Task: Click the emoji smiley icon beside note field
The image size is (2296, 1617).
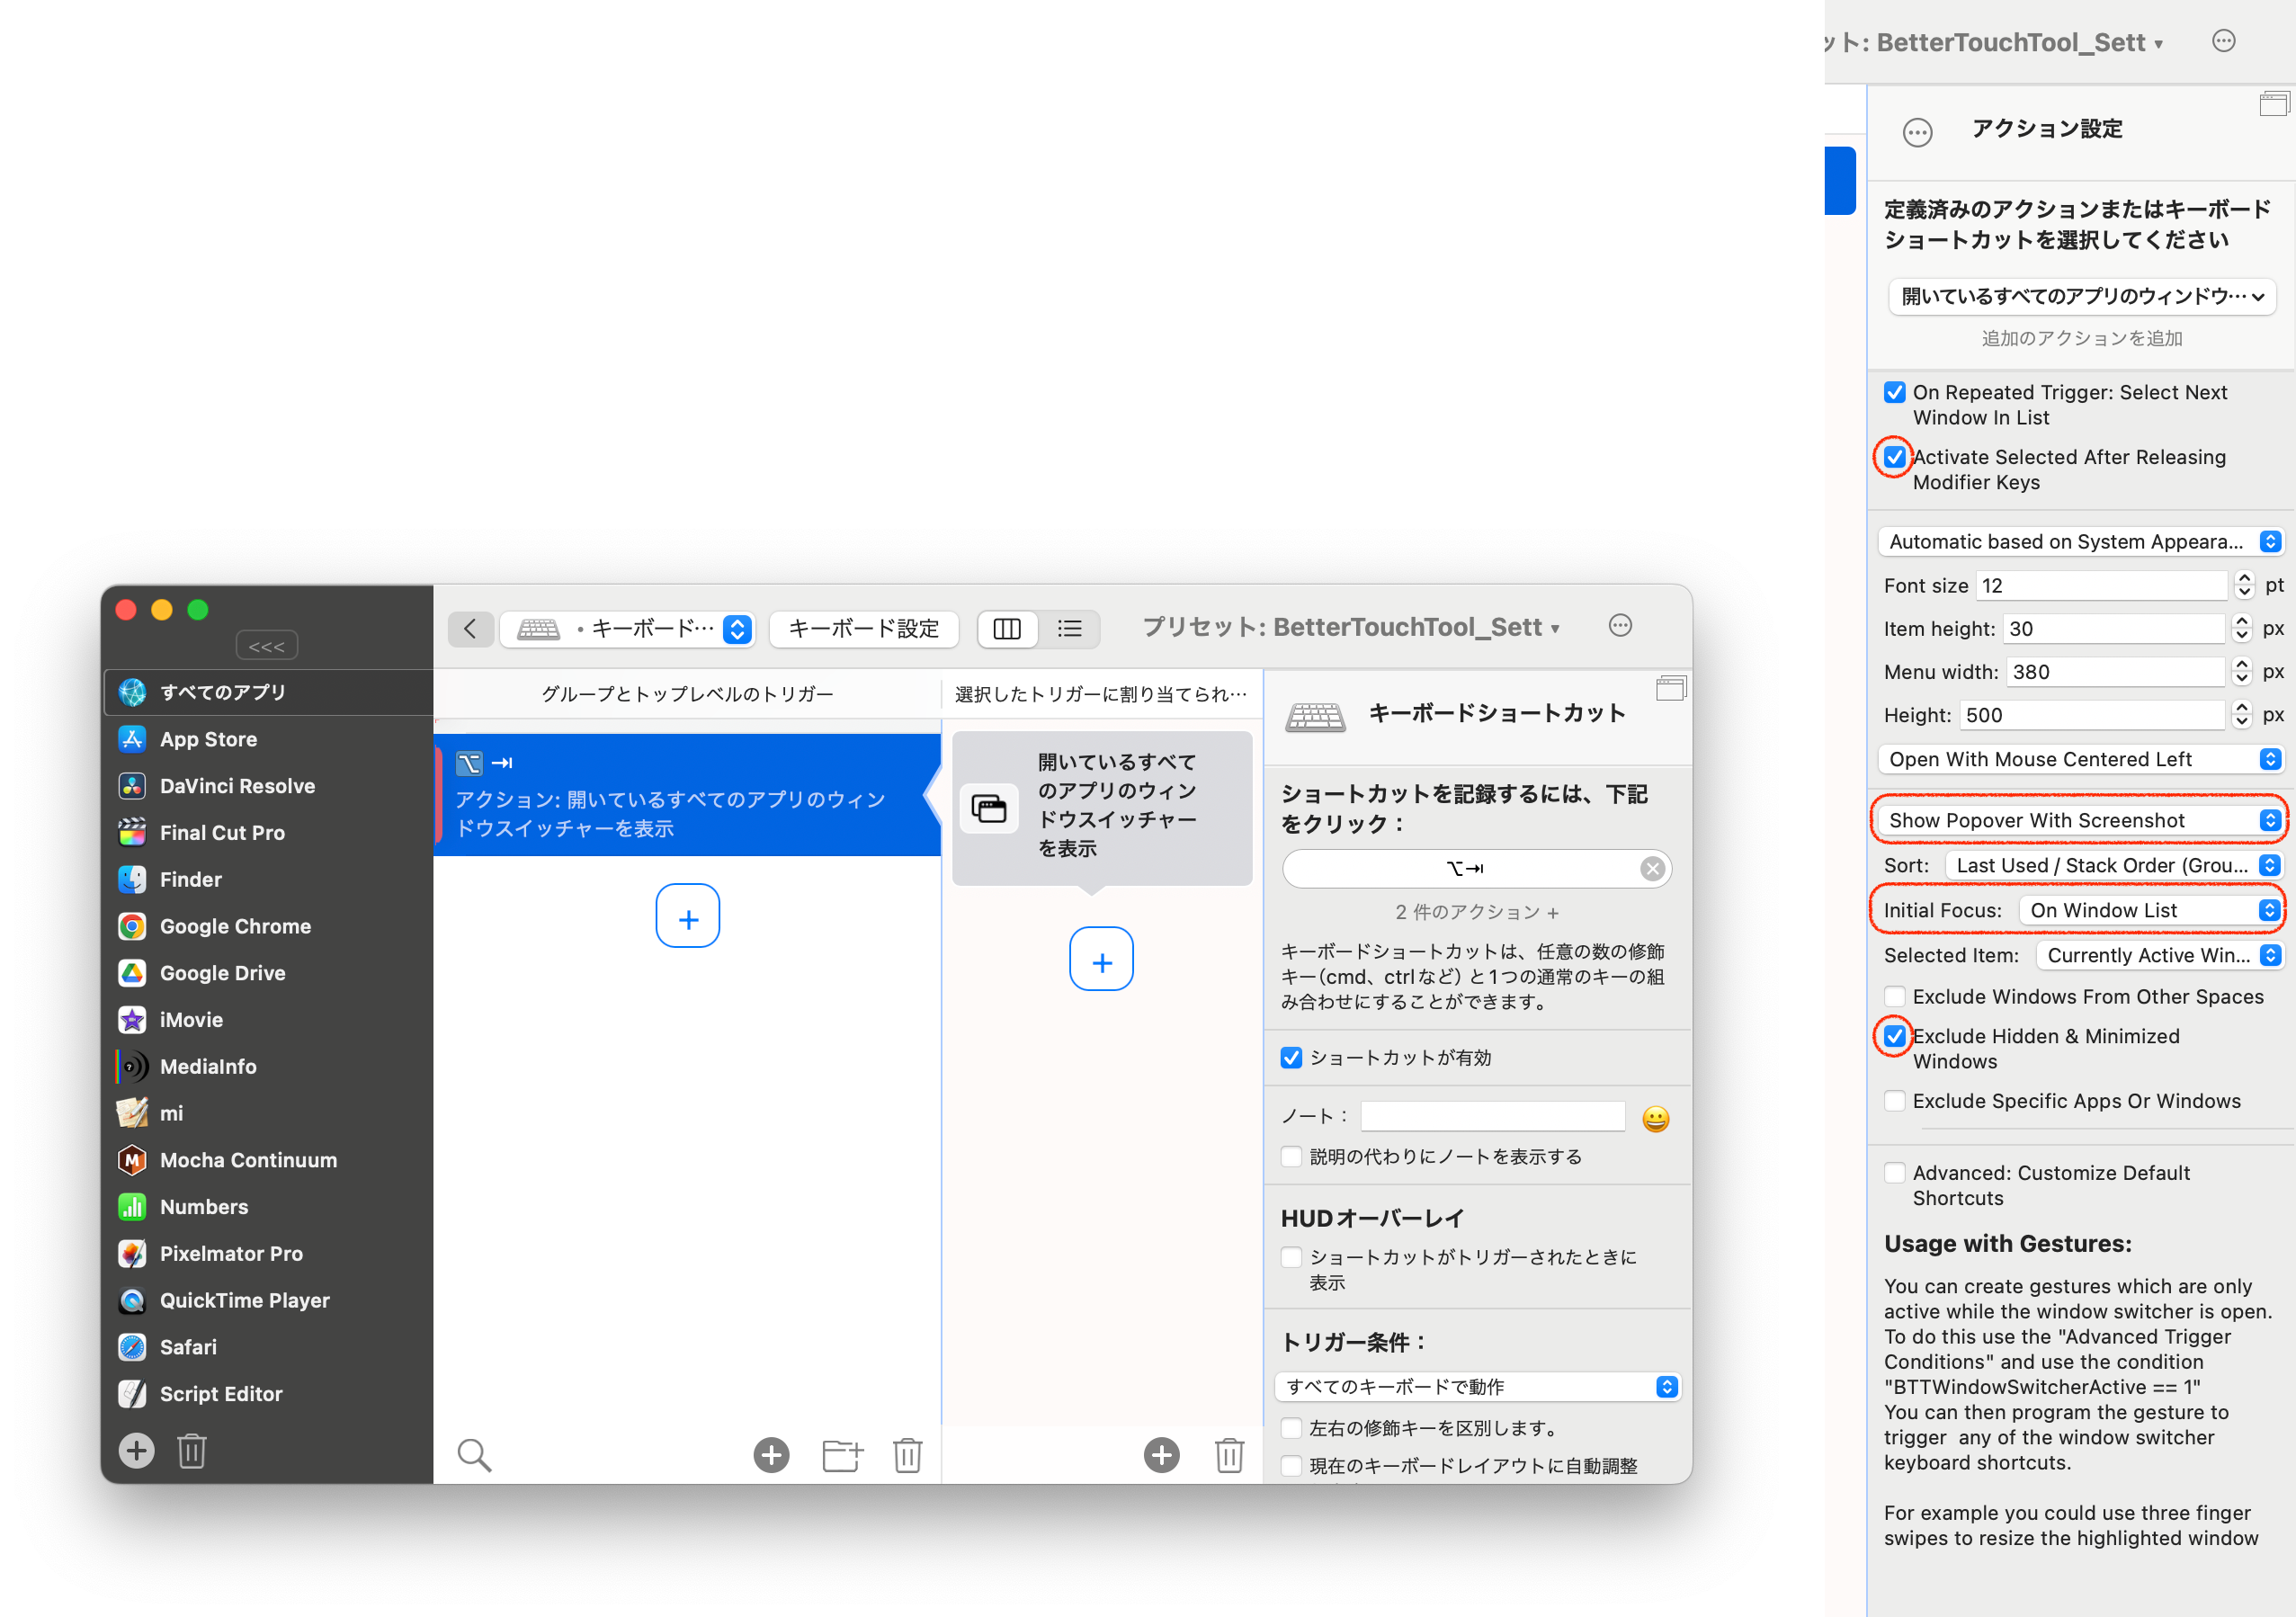Action: click(x=1655, y=1118)
